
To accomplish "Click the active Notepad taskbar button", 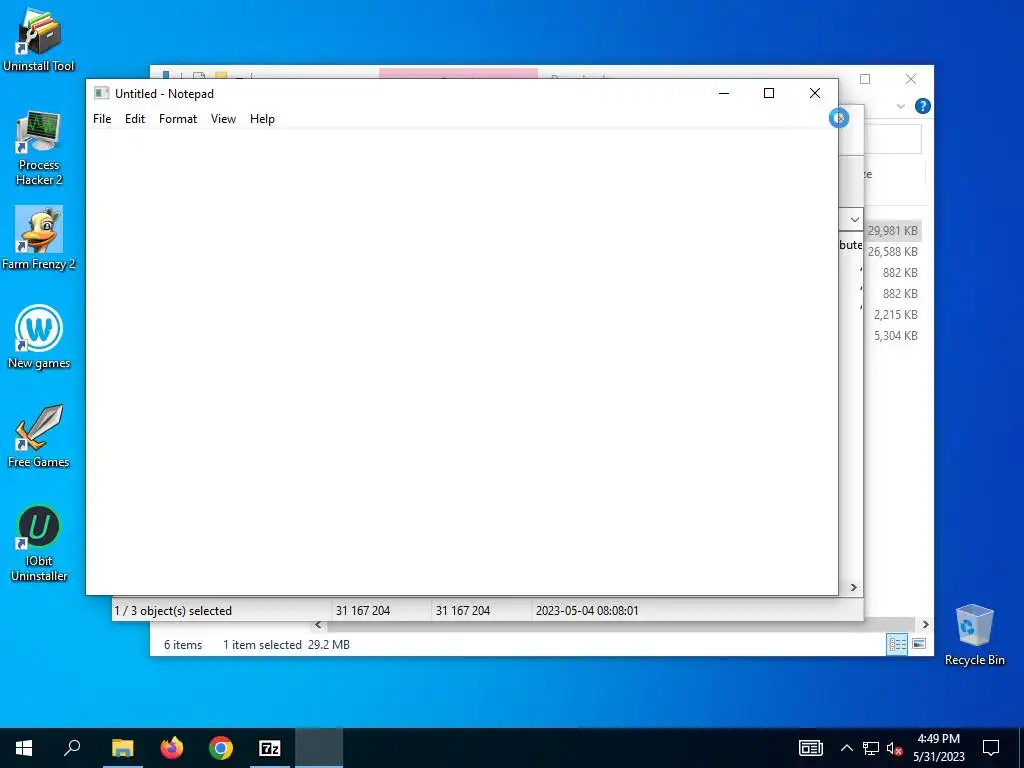I will pyautogui.click(x=319, y=748).
